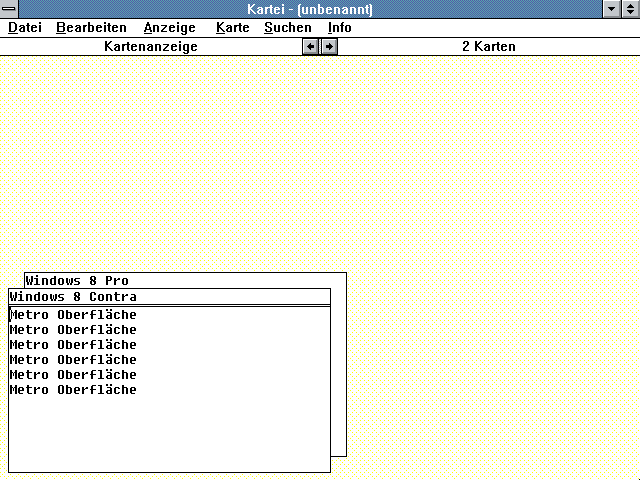Go to previous card with left arrow

pos(310,47)
